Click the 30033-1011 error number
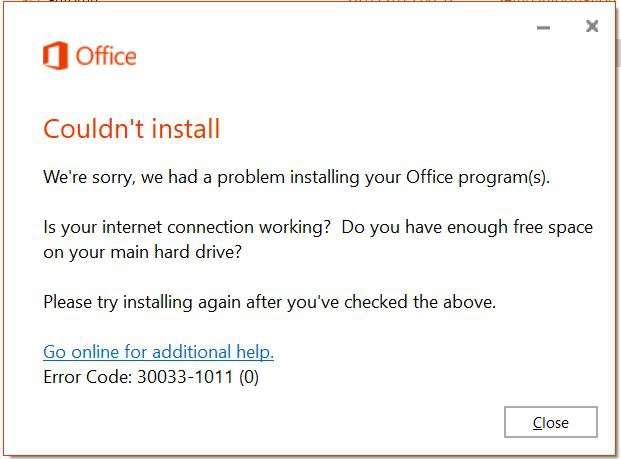 point(185,377)
